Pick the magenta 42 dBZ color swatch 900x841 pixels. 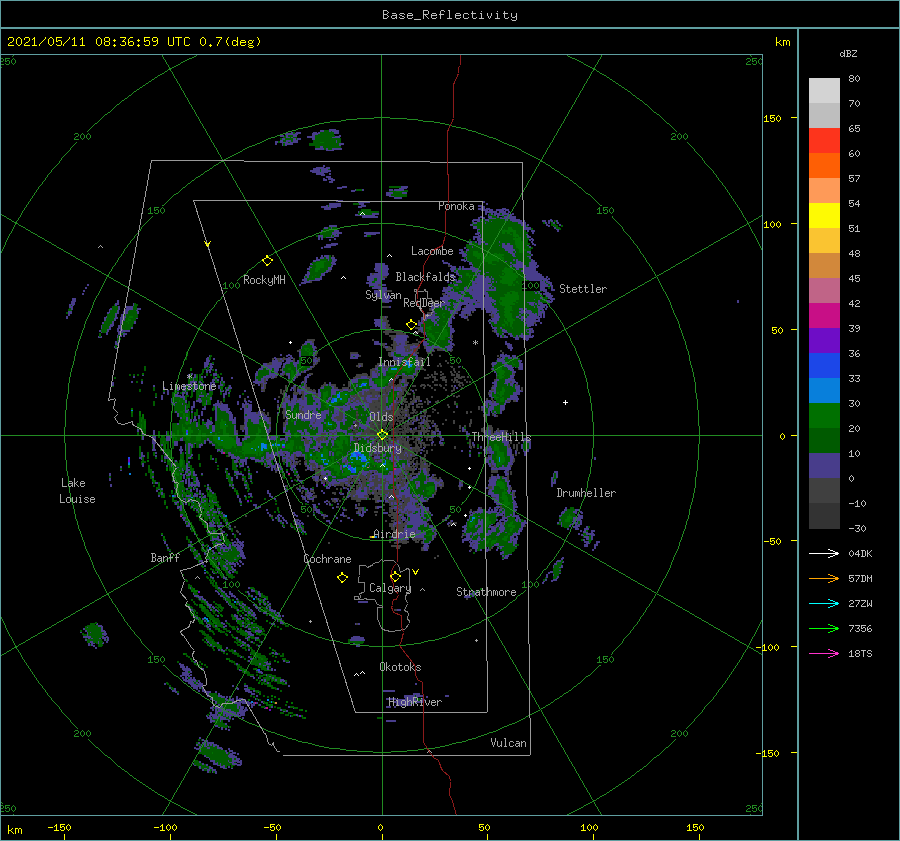pos(824,316)
